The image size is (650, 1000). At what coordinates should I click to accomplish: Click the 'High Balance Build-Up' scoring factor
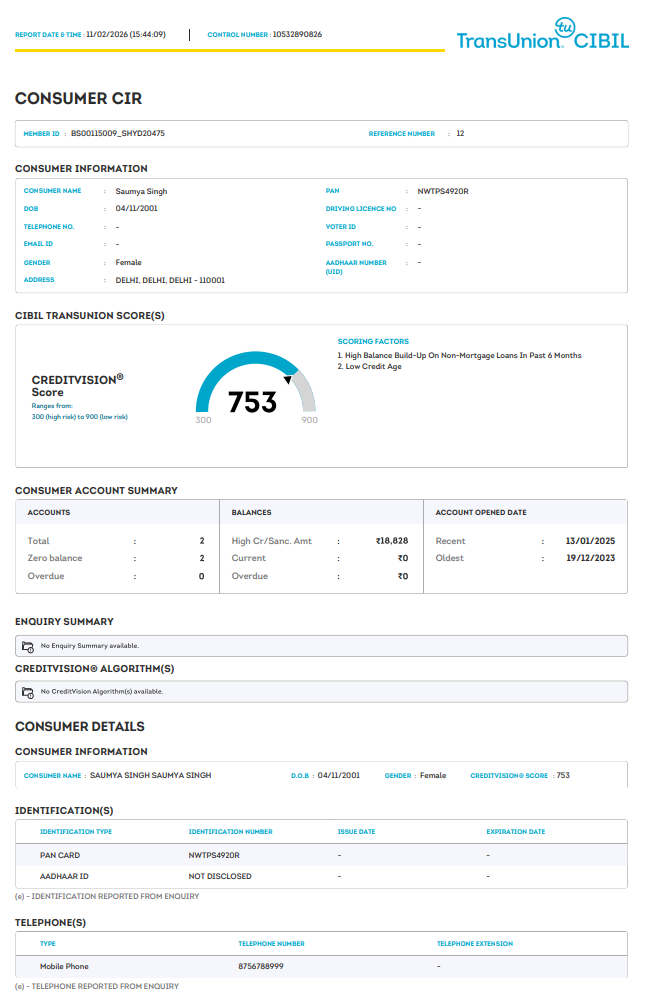[462, 355]
